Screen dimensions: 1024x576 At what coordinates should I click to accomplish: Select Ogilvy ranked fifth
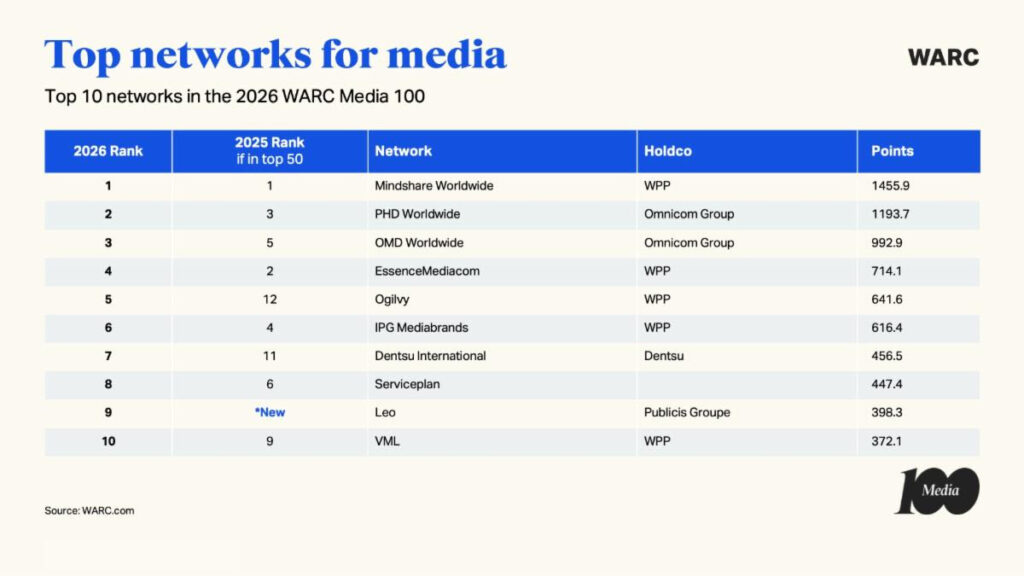(x=392, y=299)
